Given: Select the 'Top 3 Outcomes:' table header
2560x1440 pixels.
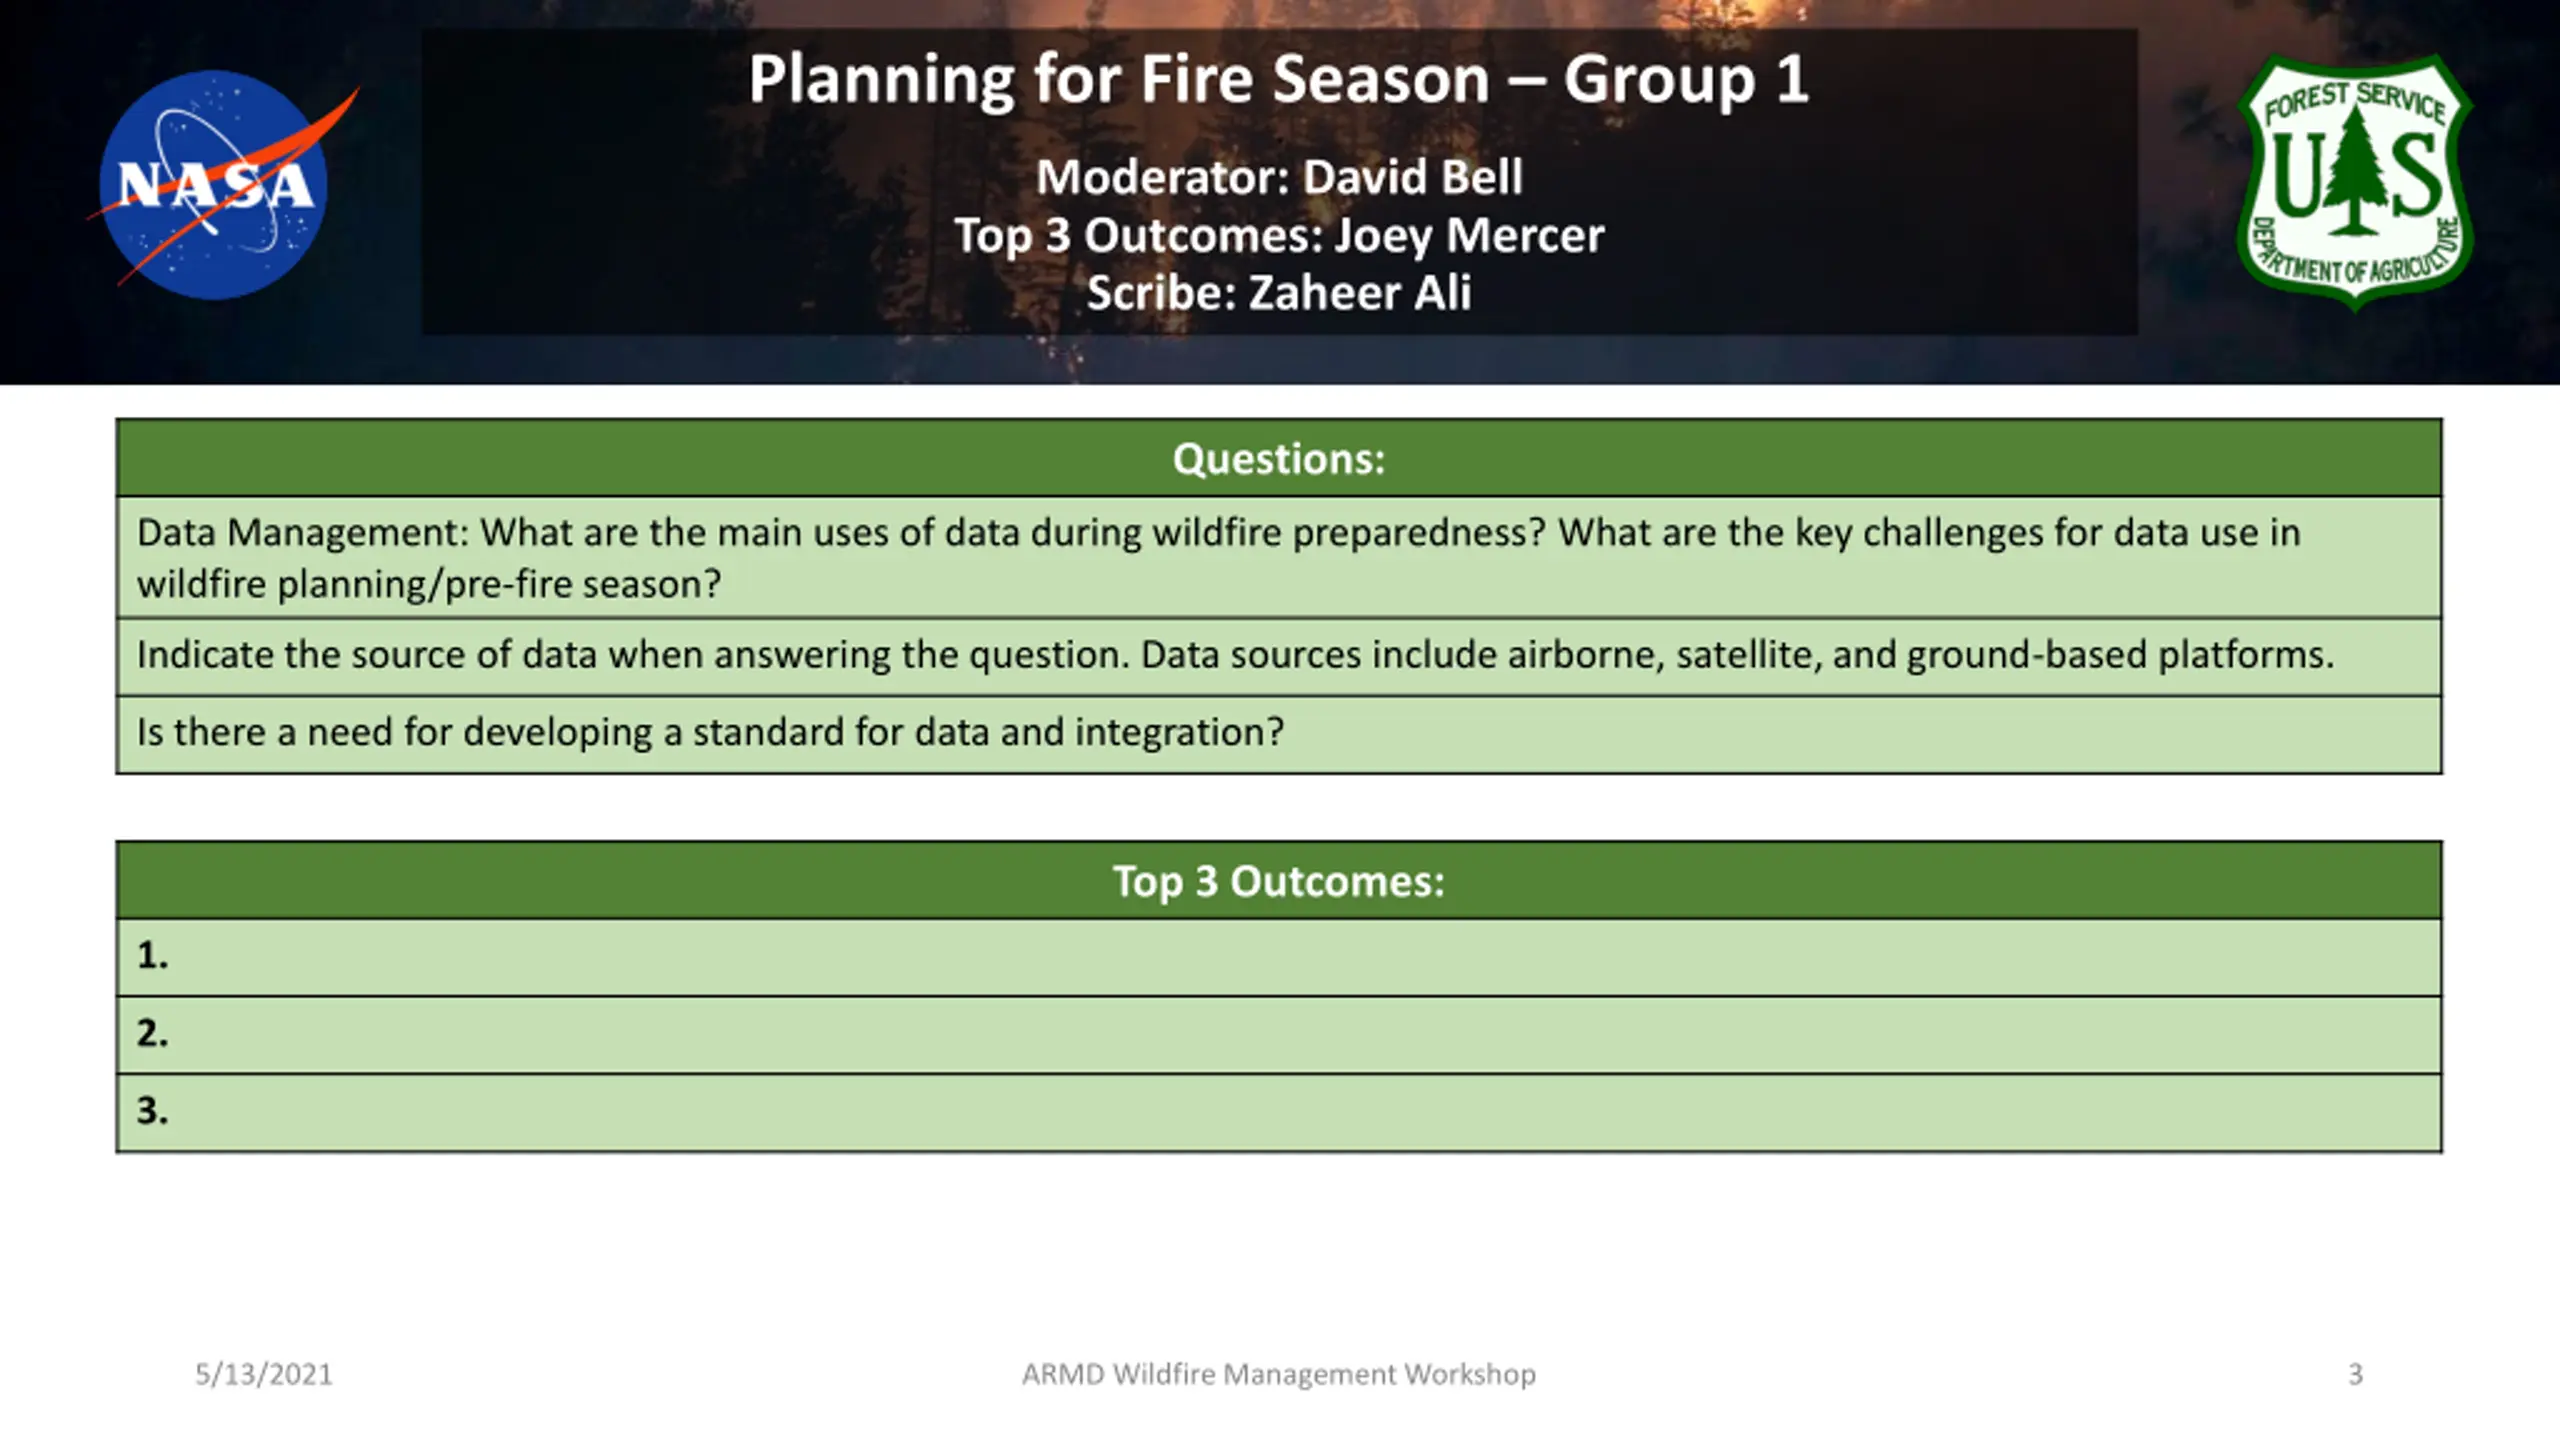Looking at the screenshot, I should [x=1279, y=880].
